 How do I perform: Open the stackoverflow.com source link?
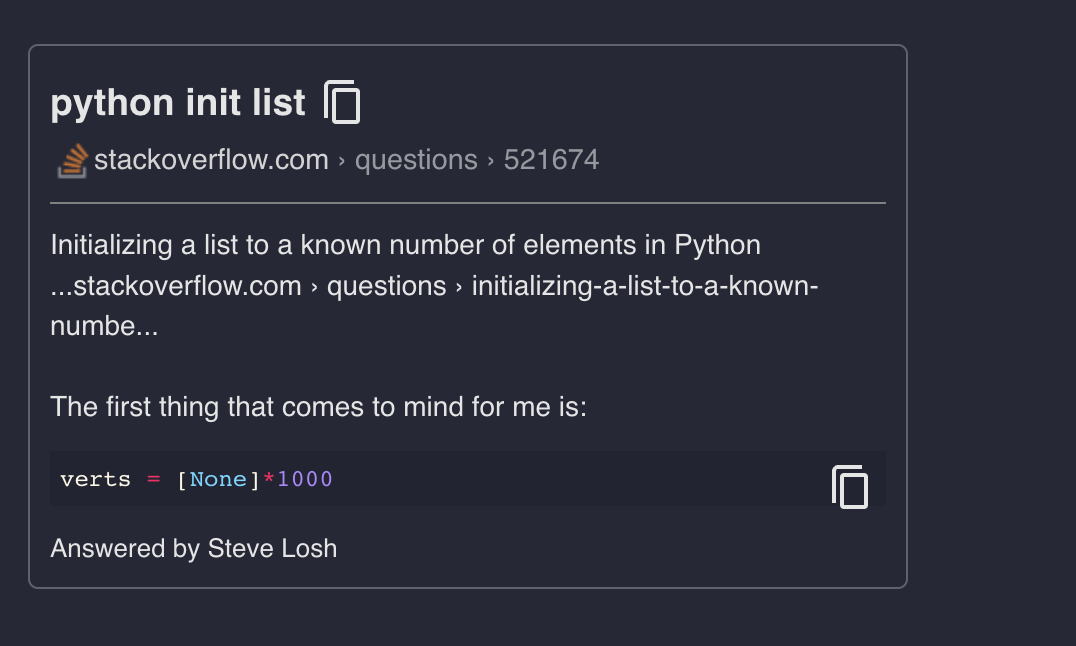pyautogui.click(x=211, y=160)
